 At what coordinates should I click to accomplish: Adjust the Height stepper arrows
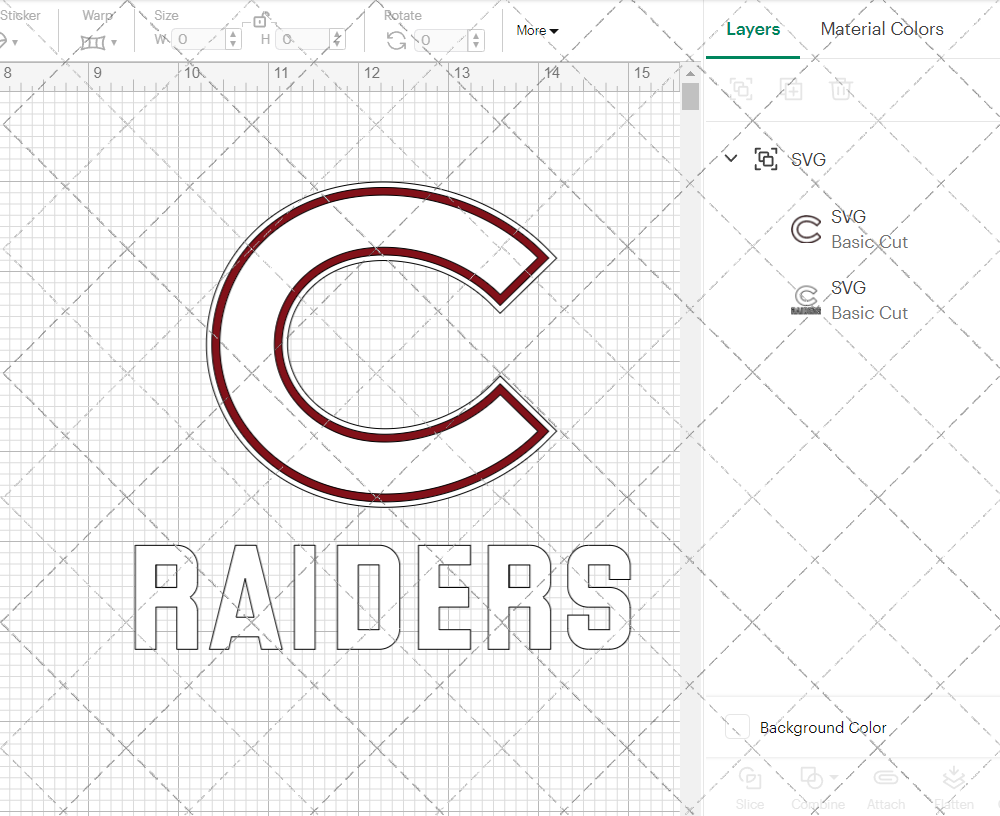(x=338, y=40)
